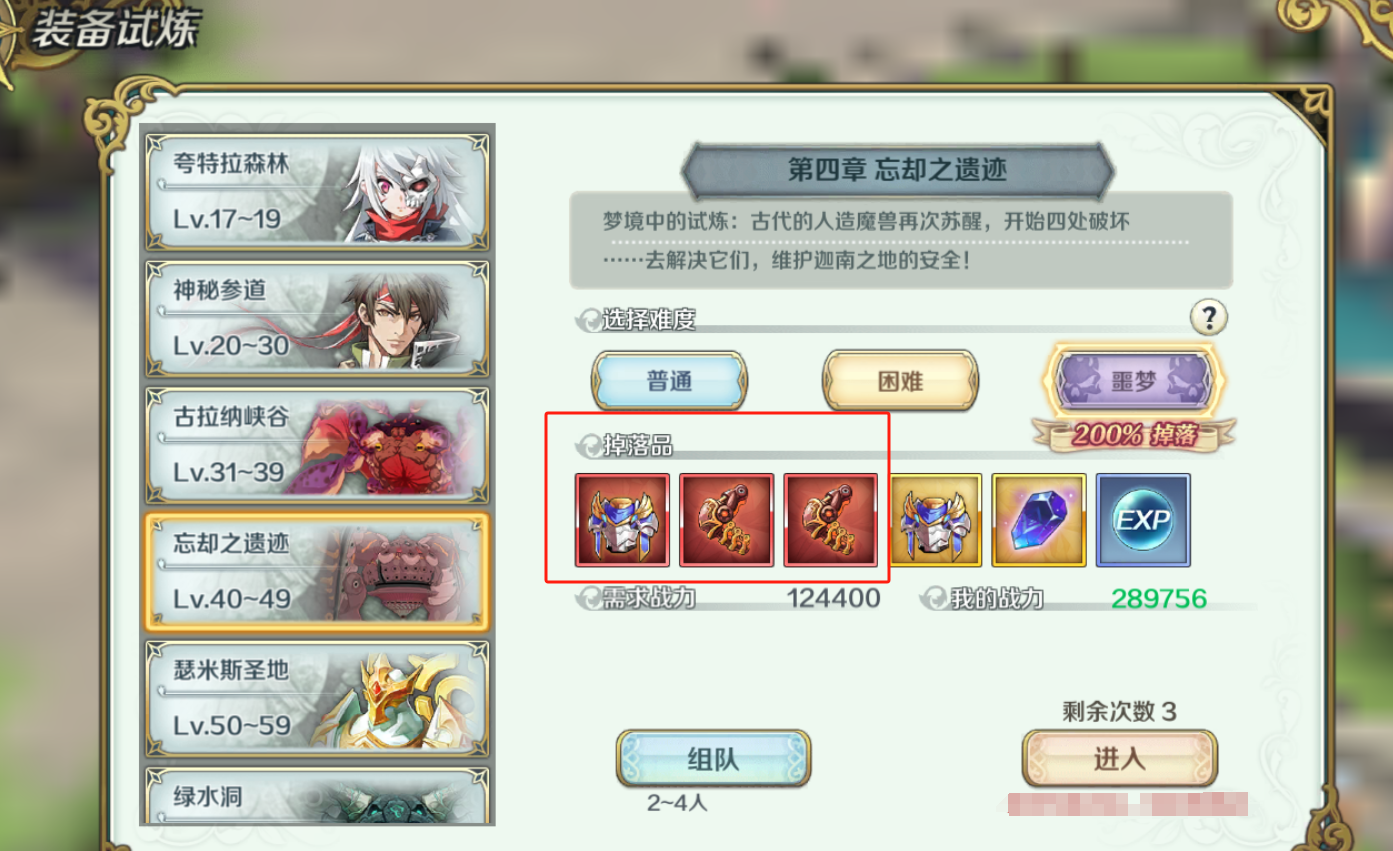
Task: Open the question mark help icon
Action: (x=1208, y=318)
